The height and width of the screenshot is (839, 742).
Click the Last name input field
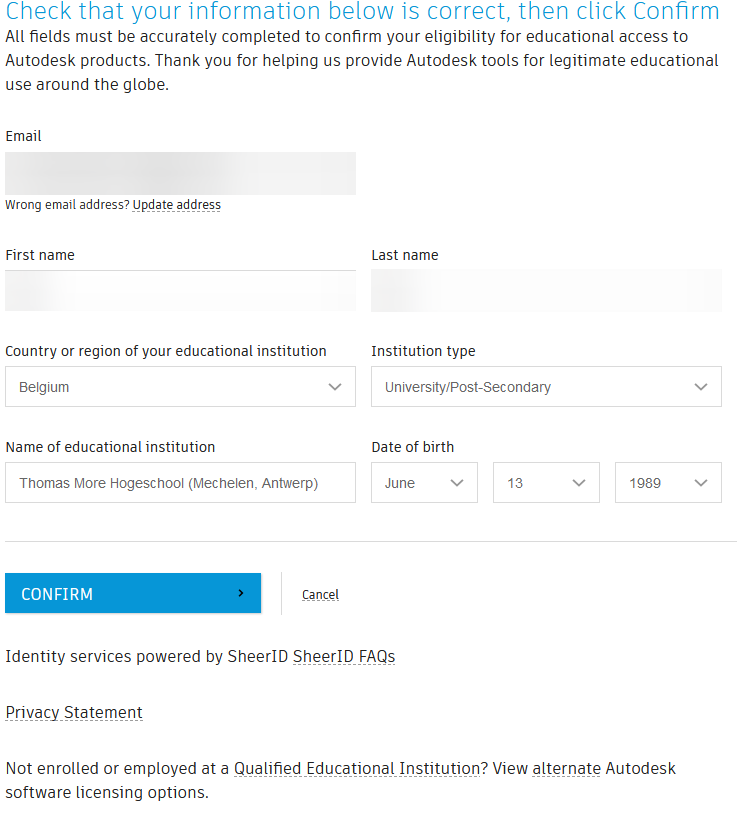pyautogui.click(x=546, y=291)
